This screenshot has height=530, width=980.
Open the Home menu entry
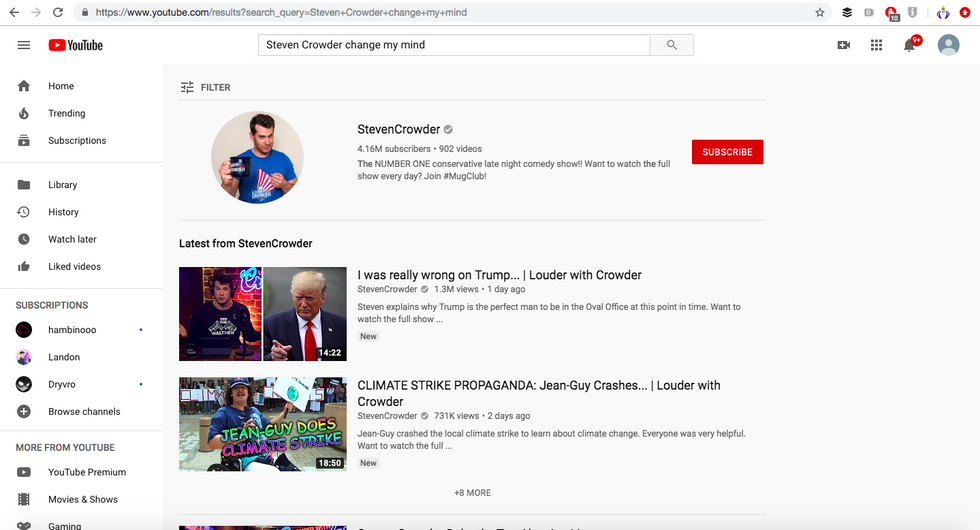pos(61,86)
